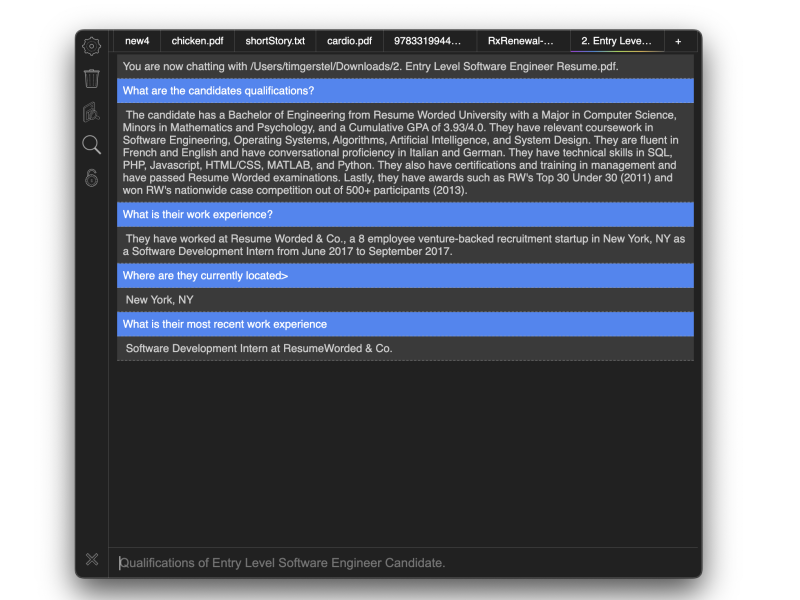Click the X icon at sidebar bottom
Screen dimensions: 800x600
click(92, 559)
